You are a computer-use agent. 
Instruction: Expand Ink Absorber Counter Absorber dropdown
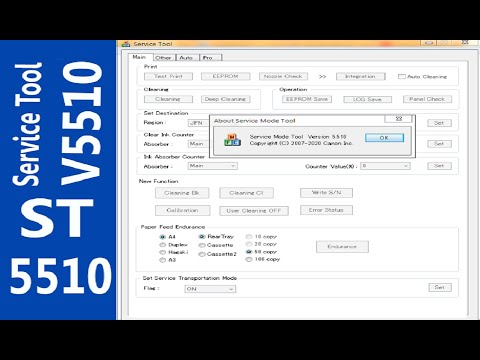point(213,166)
